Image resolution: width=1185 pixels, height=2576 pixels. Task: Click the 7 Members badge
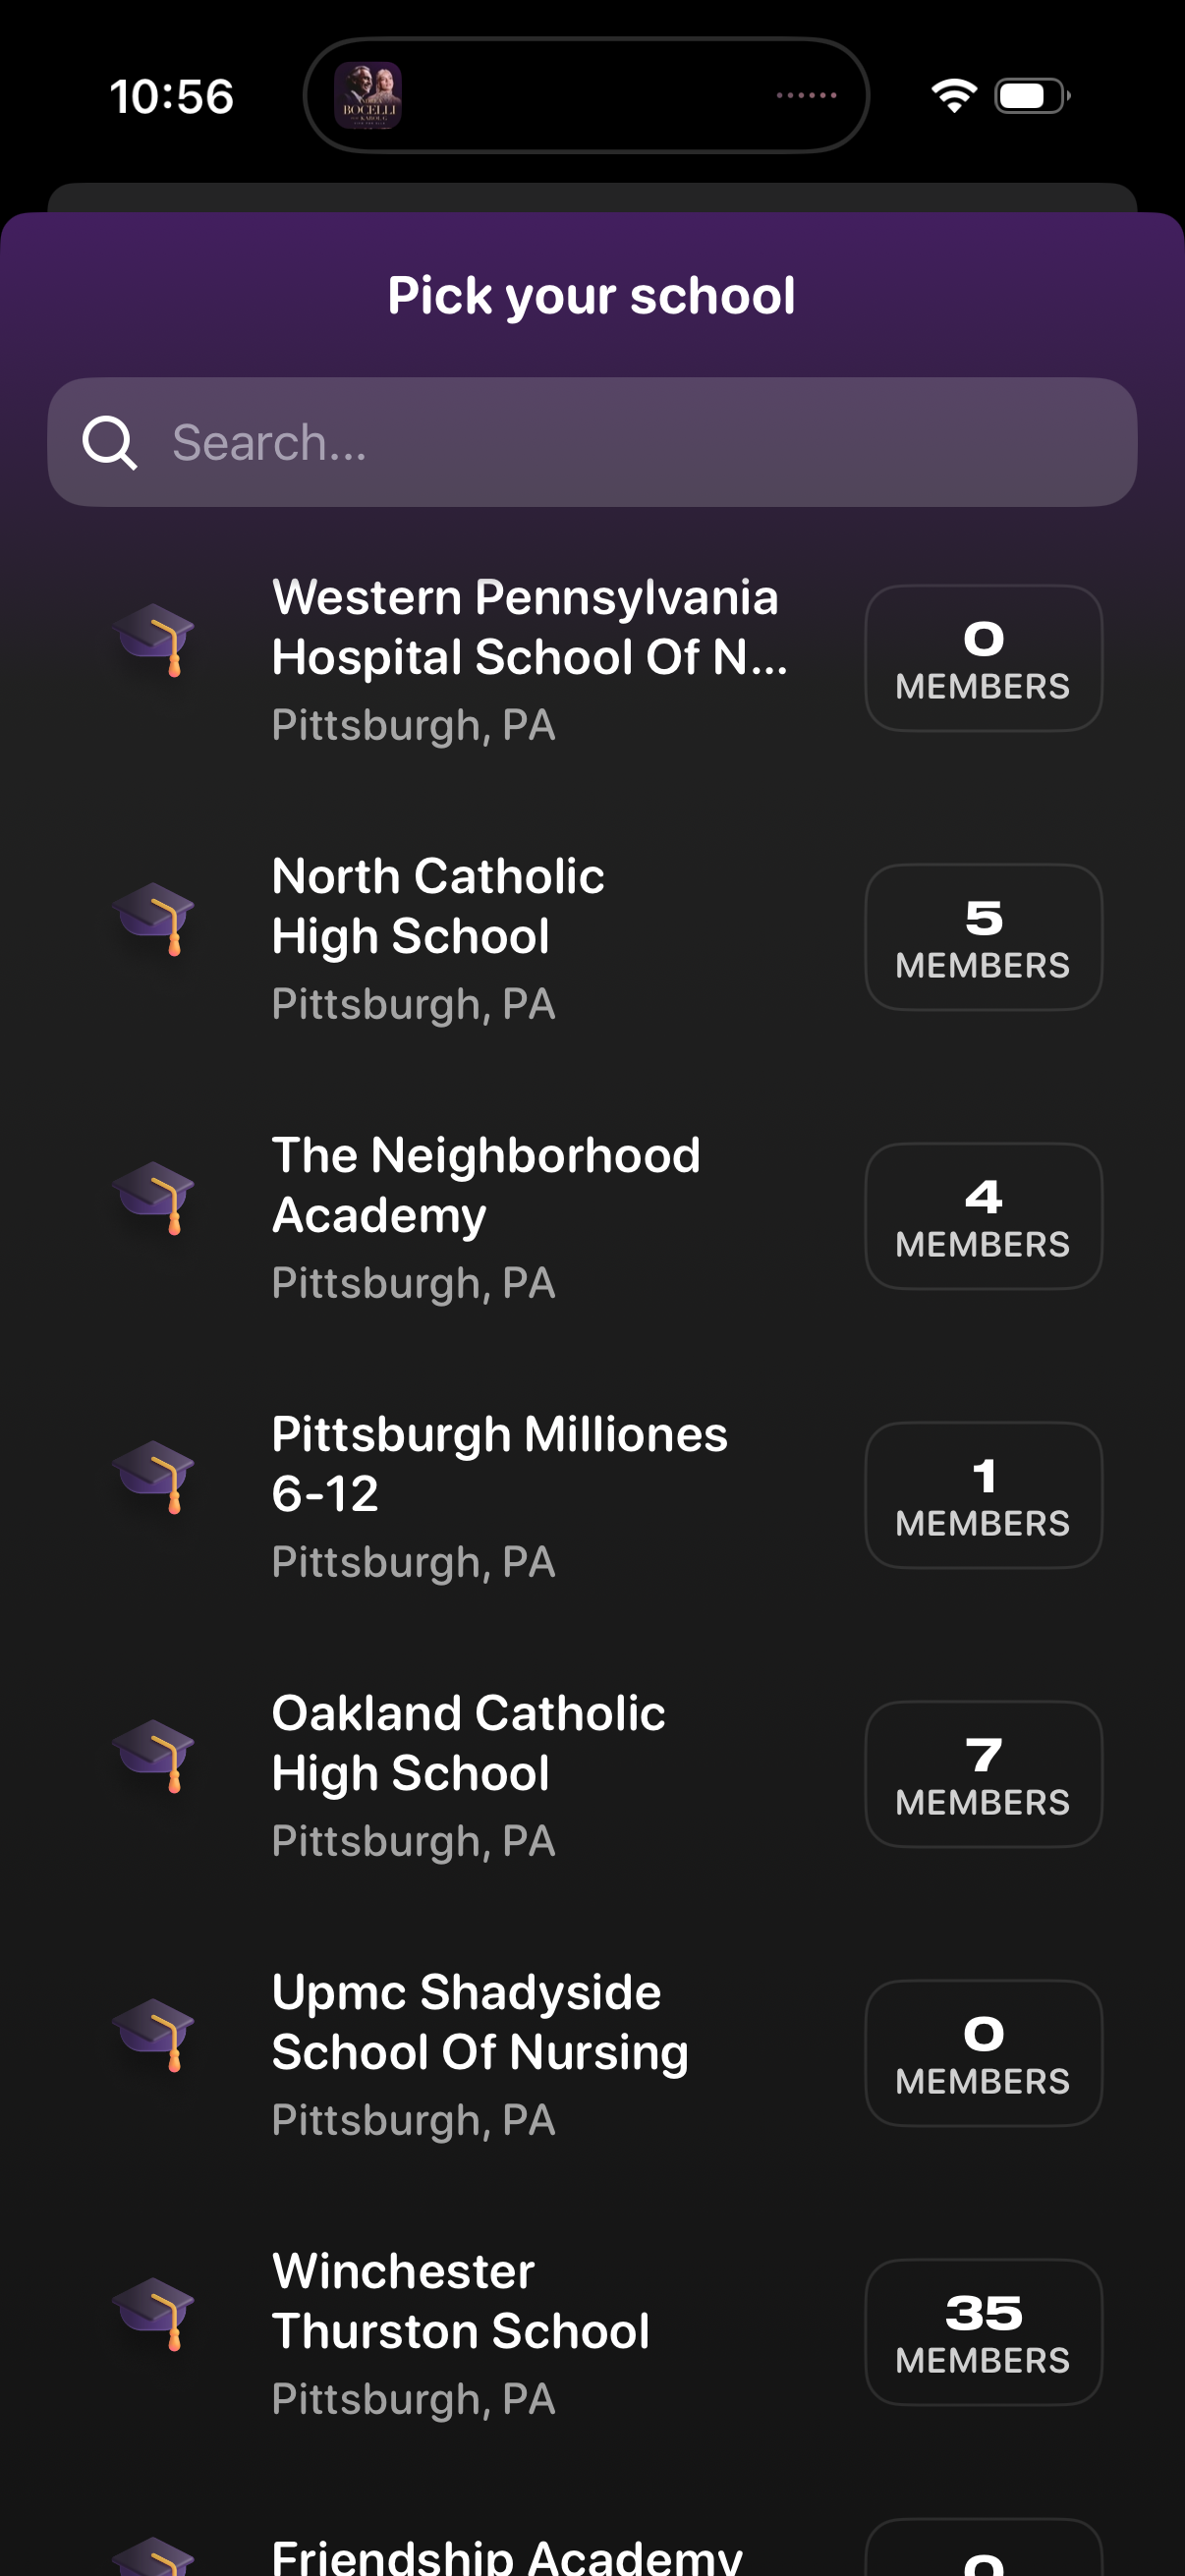coord(983,1774)
